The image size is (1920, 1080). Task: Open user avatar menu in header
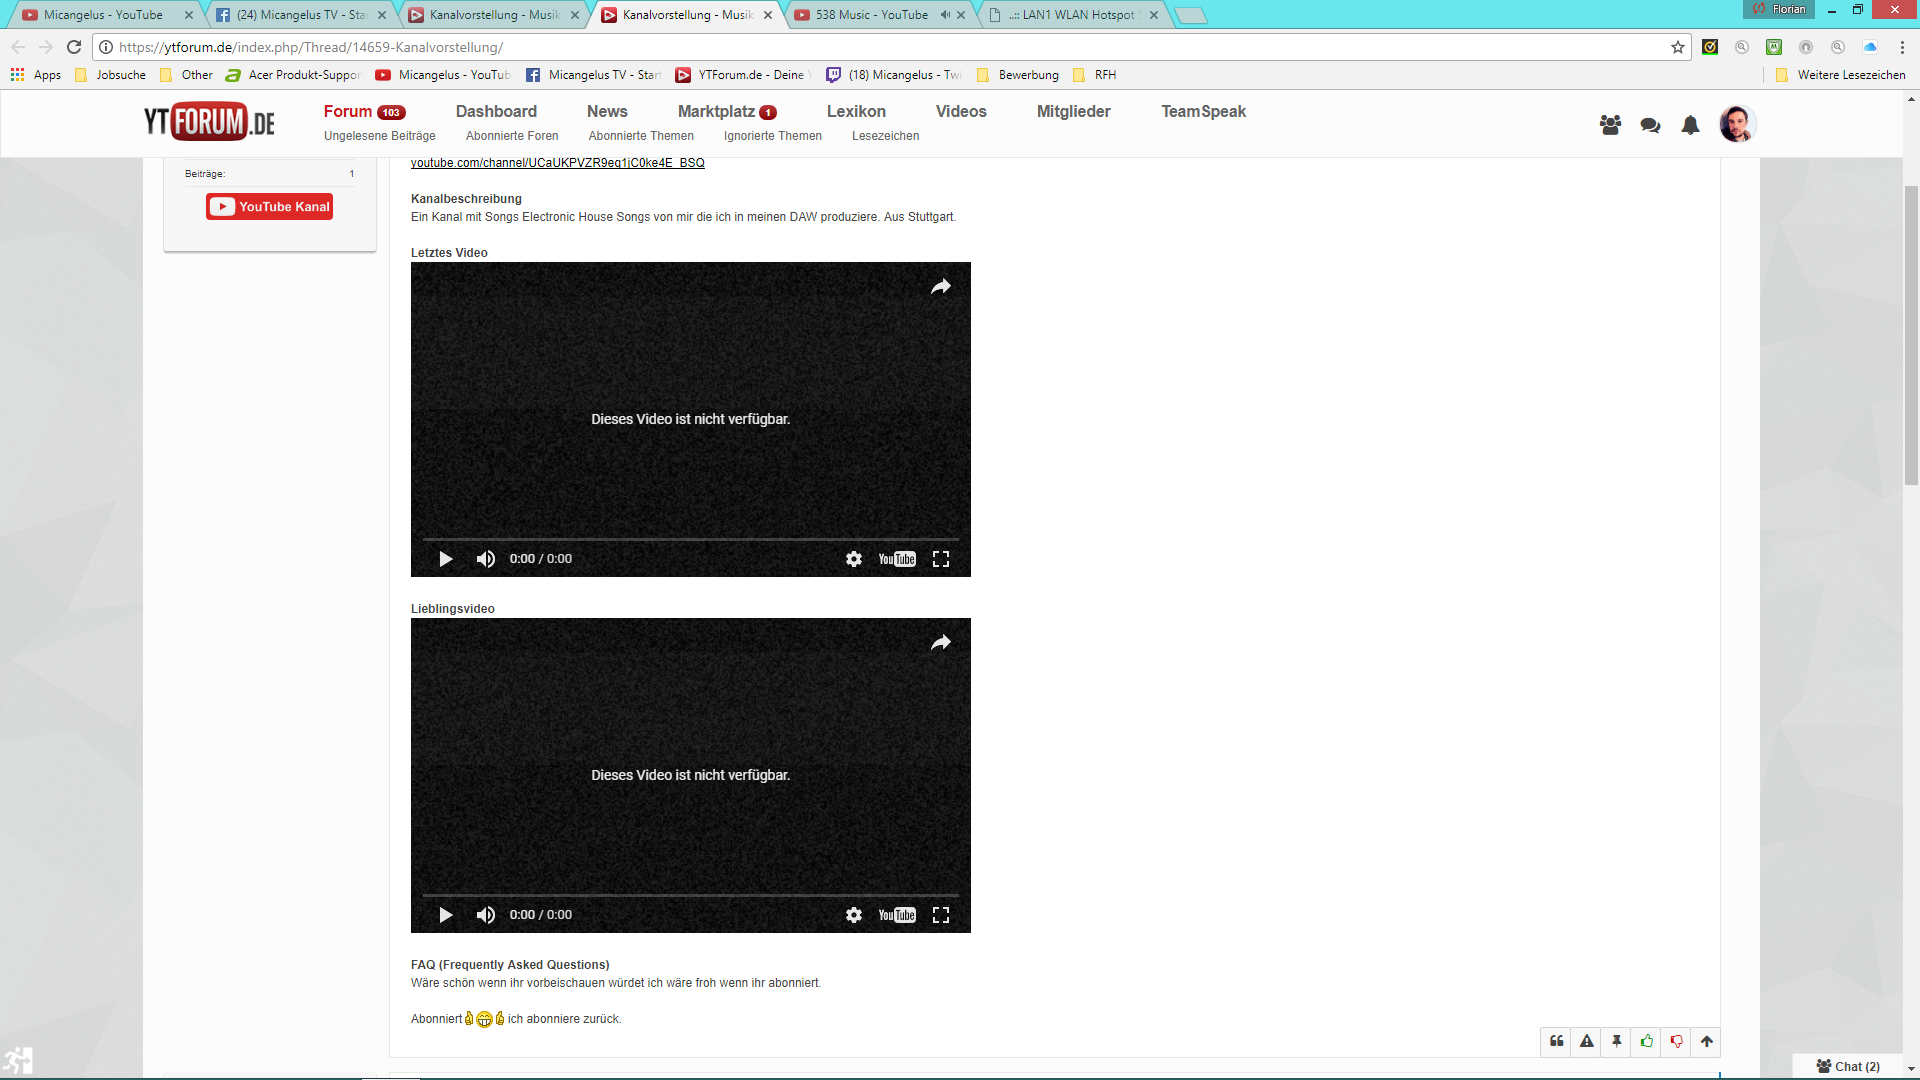1737,124
